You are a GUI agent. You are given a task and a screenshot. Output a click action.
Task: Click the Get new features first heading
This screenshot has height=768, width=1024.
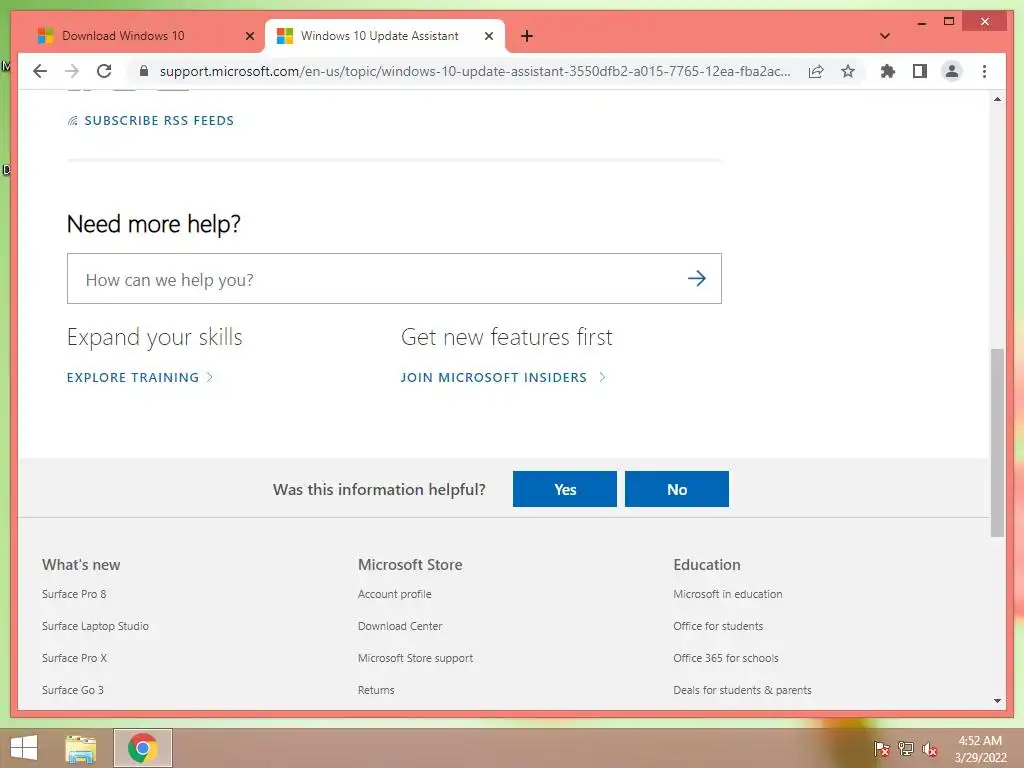[507, 337]
